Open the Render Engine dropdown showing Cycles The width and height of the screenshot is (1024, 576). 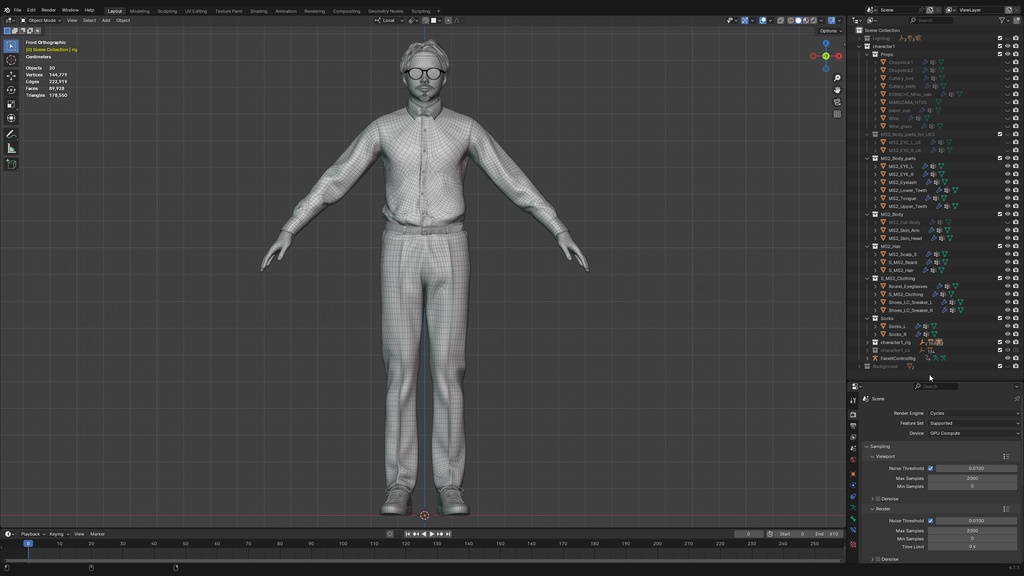coord(974,413)
